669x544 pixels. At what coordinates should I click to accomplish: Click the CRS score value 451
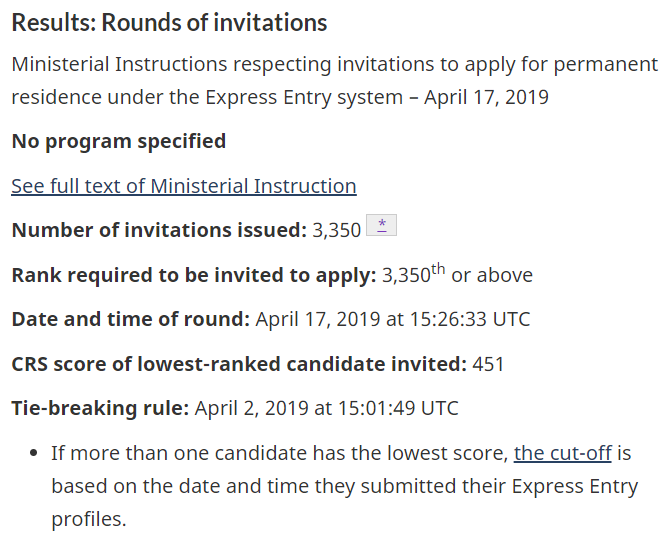pyautogui.click(x=489, y=364)
